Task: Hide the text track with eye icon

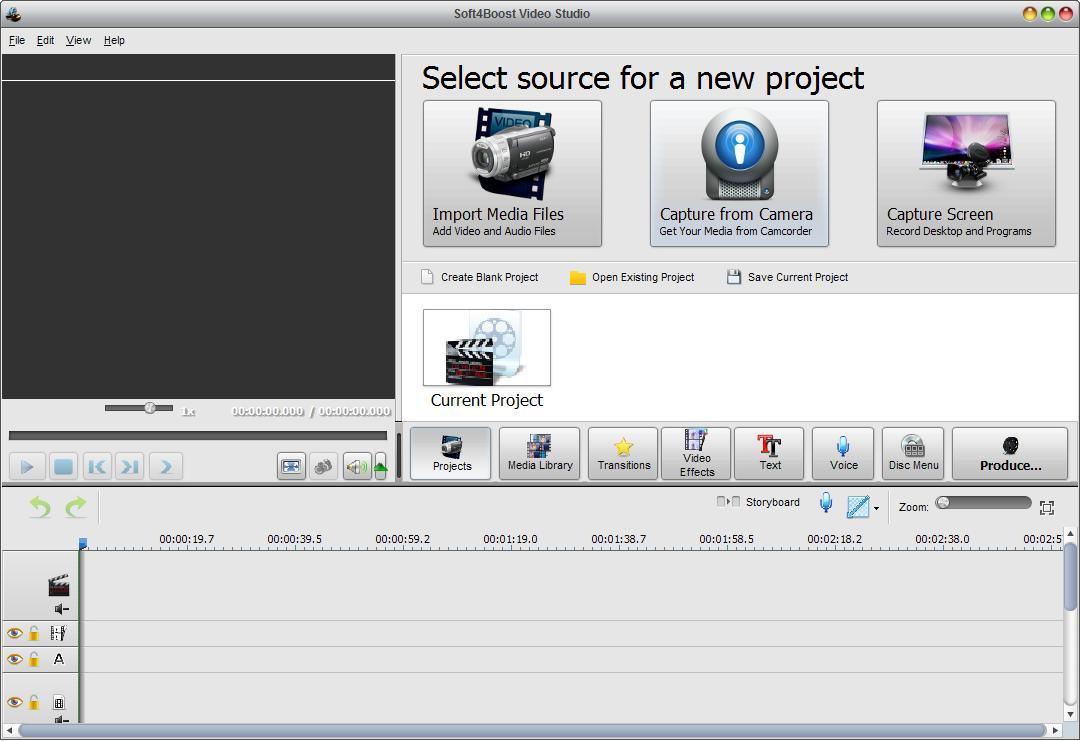Action: click(14, 659)
